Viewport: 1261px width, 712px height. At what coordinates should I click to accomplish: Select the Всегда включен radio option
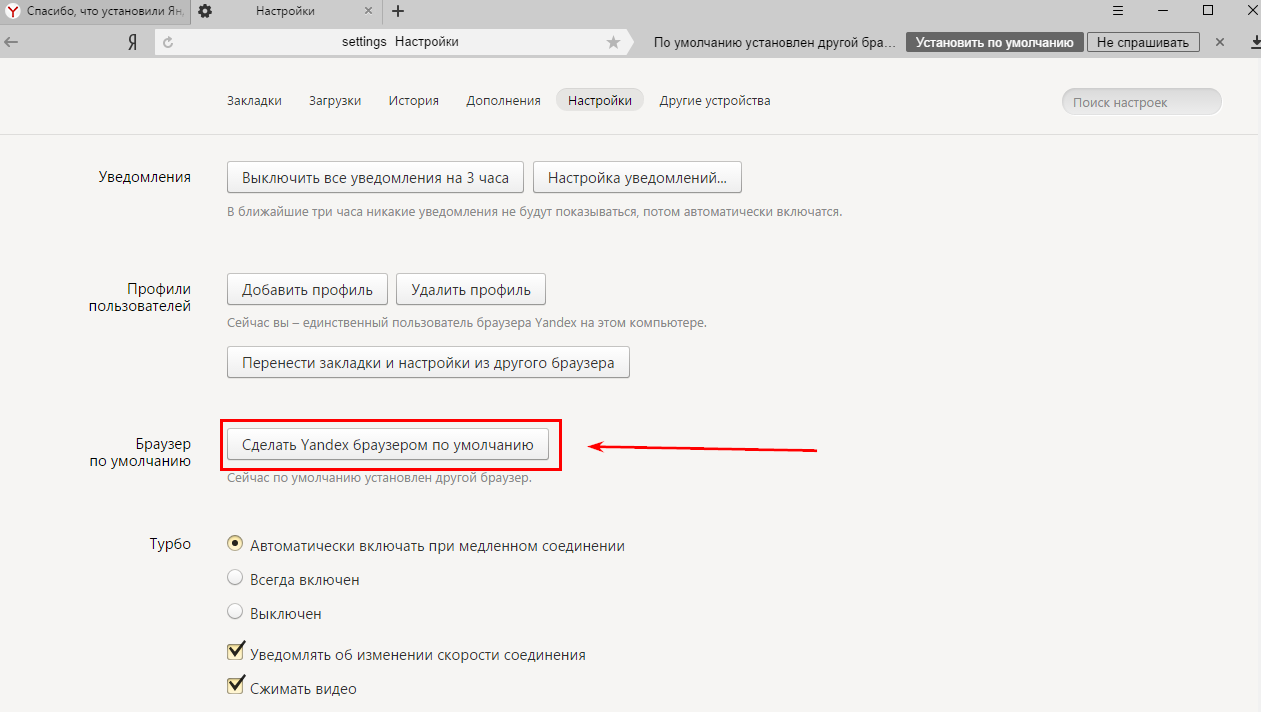(x=235, y=577)
